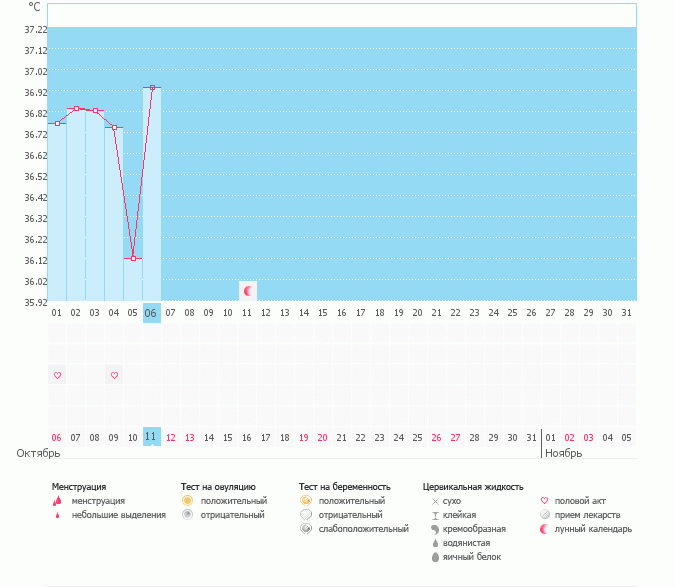Click red calendar date 19 in October

pos(303,438)
